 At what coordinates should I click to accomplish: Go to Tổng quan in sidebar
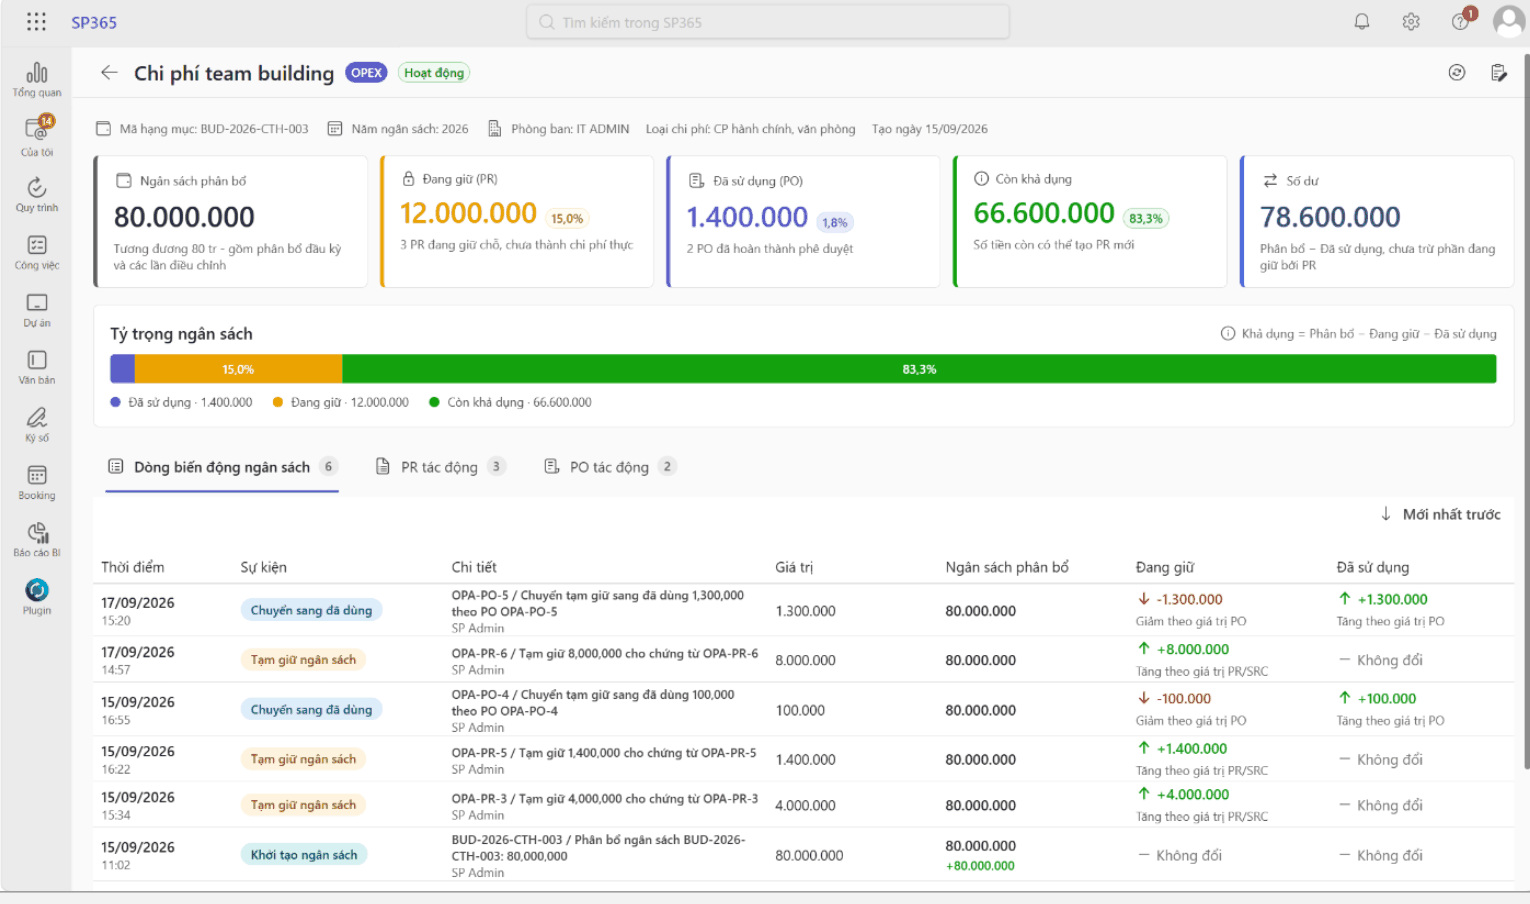click(x=37, y=79)
